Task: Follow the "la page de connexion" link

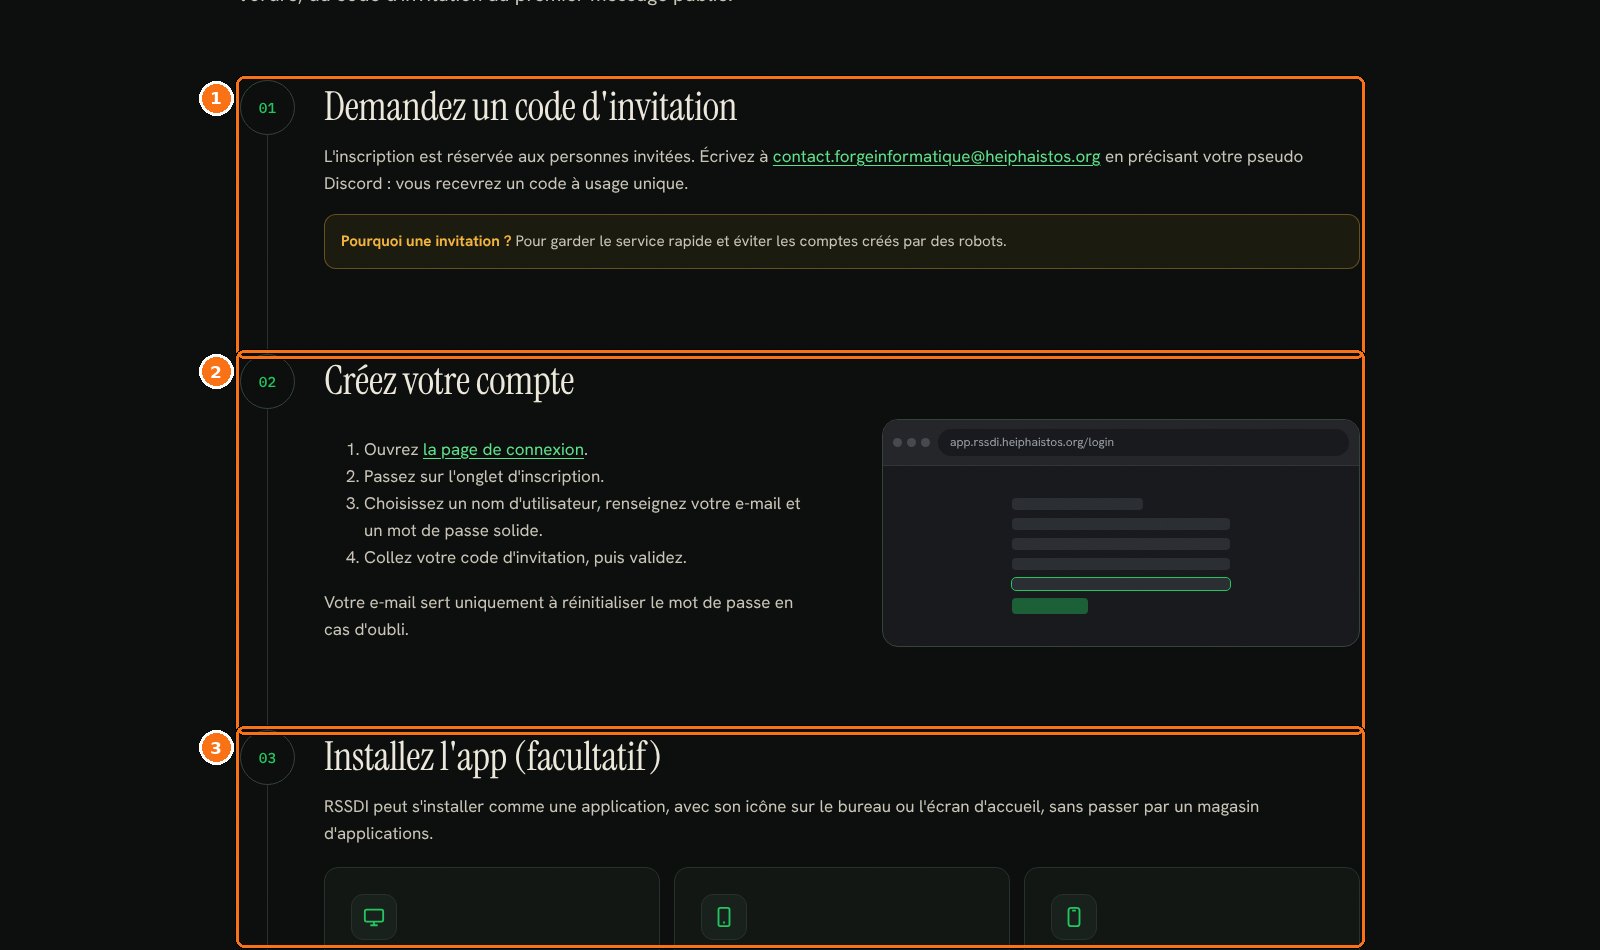Action: 503,449
